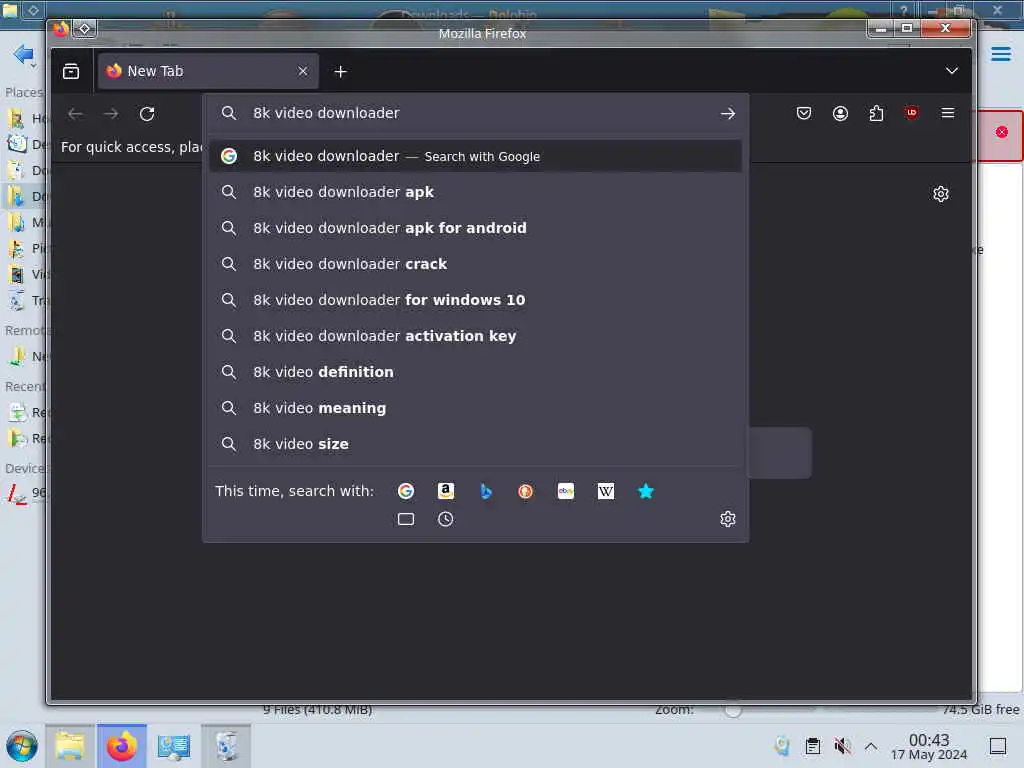Choose suggestion '8k video downloader crack'
Screen dimensions: 1024x768
475,264
